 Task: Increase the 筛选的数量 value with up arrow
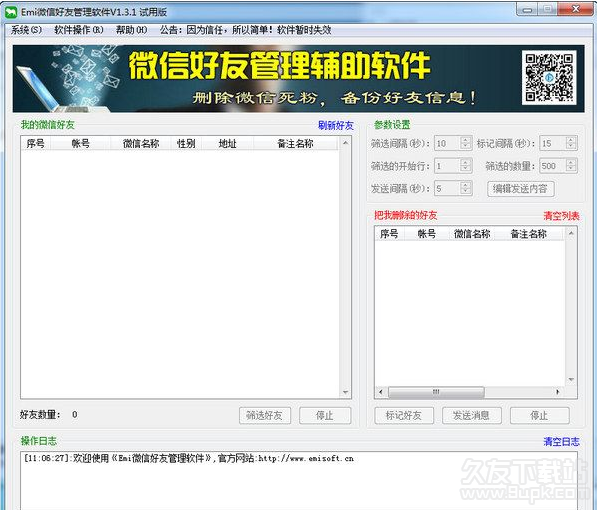[570, 162]
